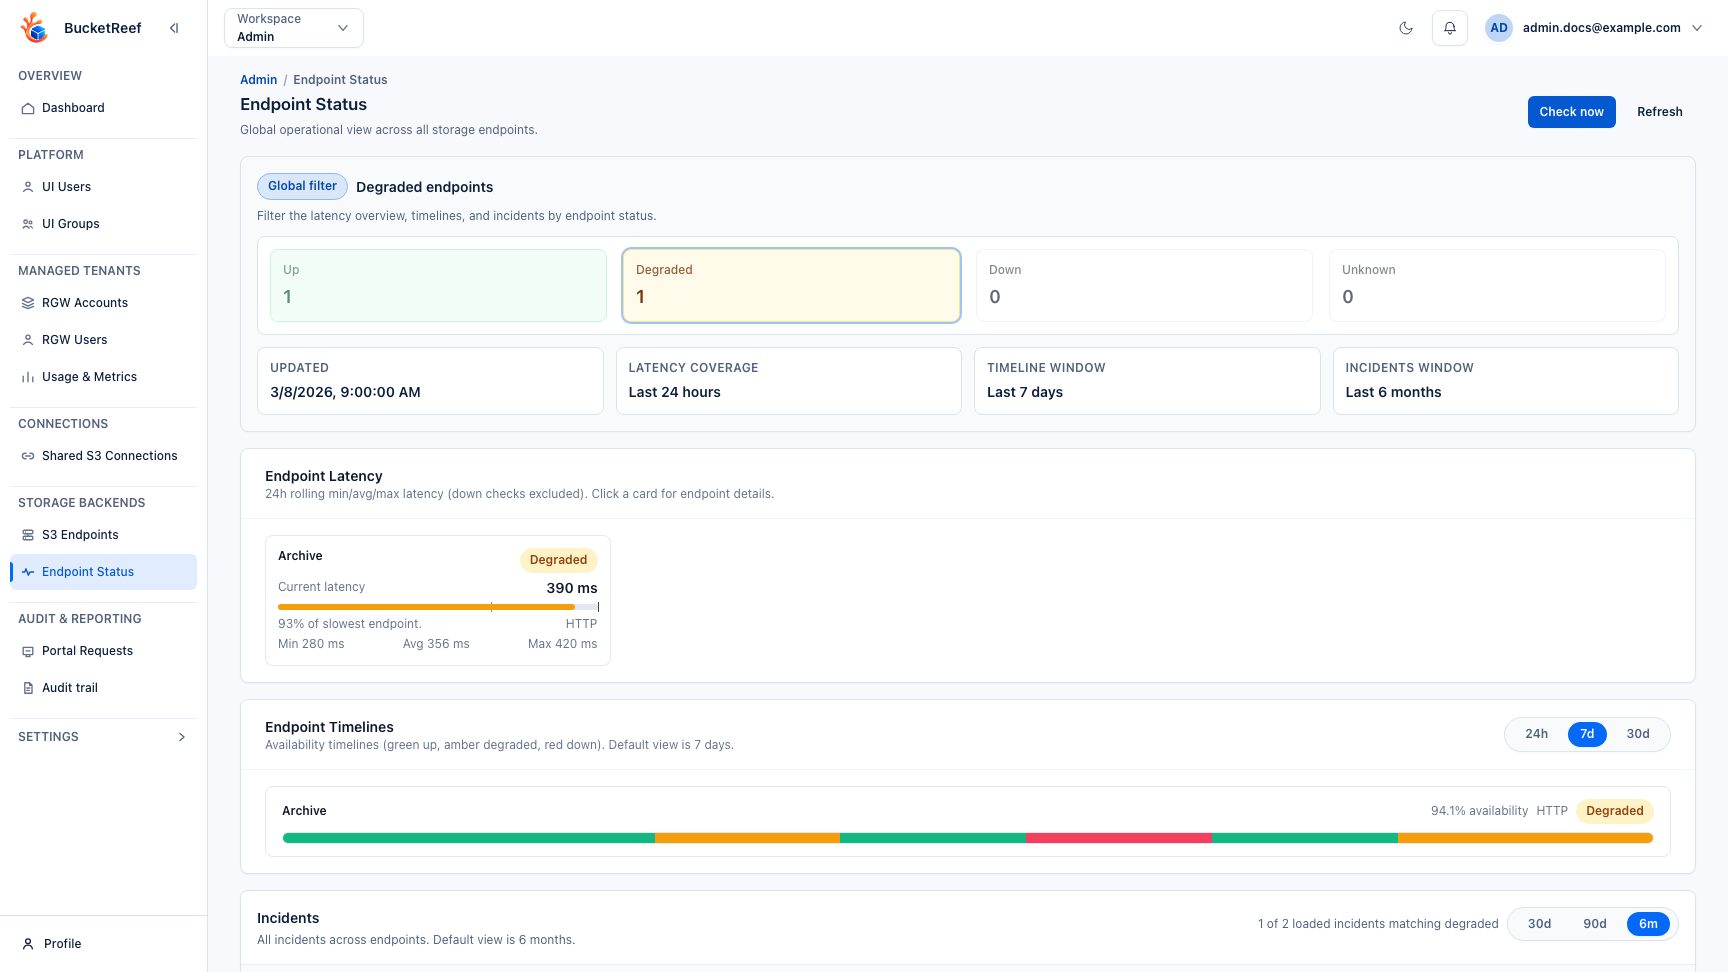The height and width of the screenshot is (972, 1728).
Task: Select the 7d timeline range
Action: (x=1587, y=734)
